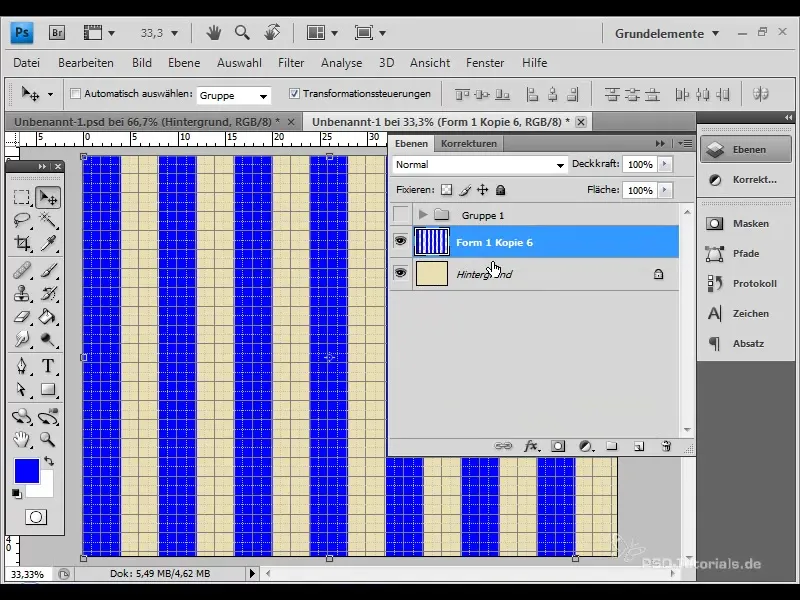Select the Brush tool
Screen dimensions: 800x600
tap(48, 270)
